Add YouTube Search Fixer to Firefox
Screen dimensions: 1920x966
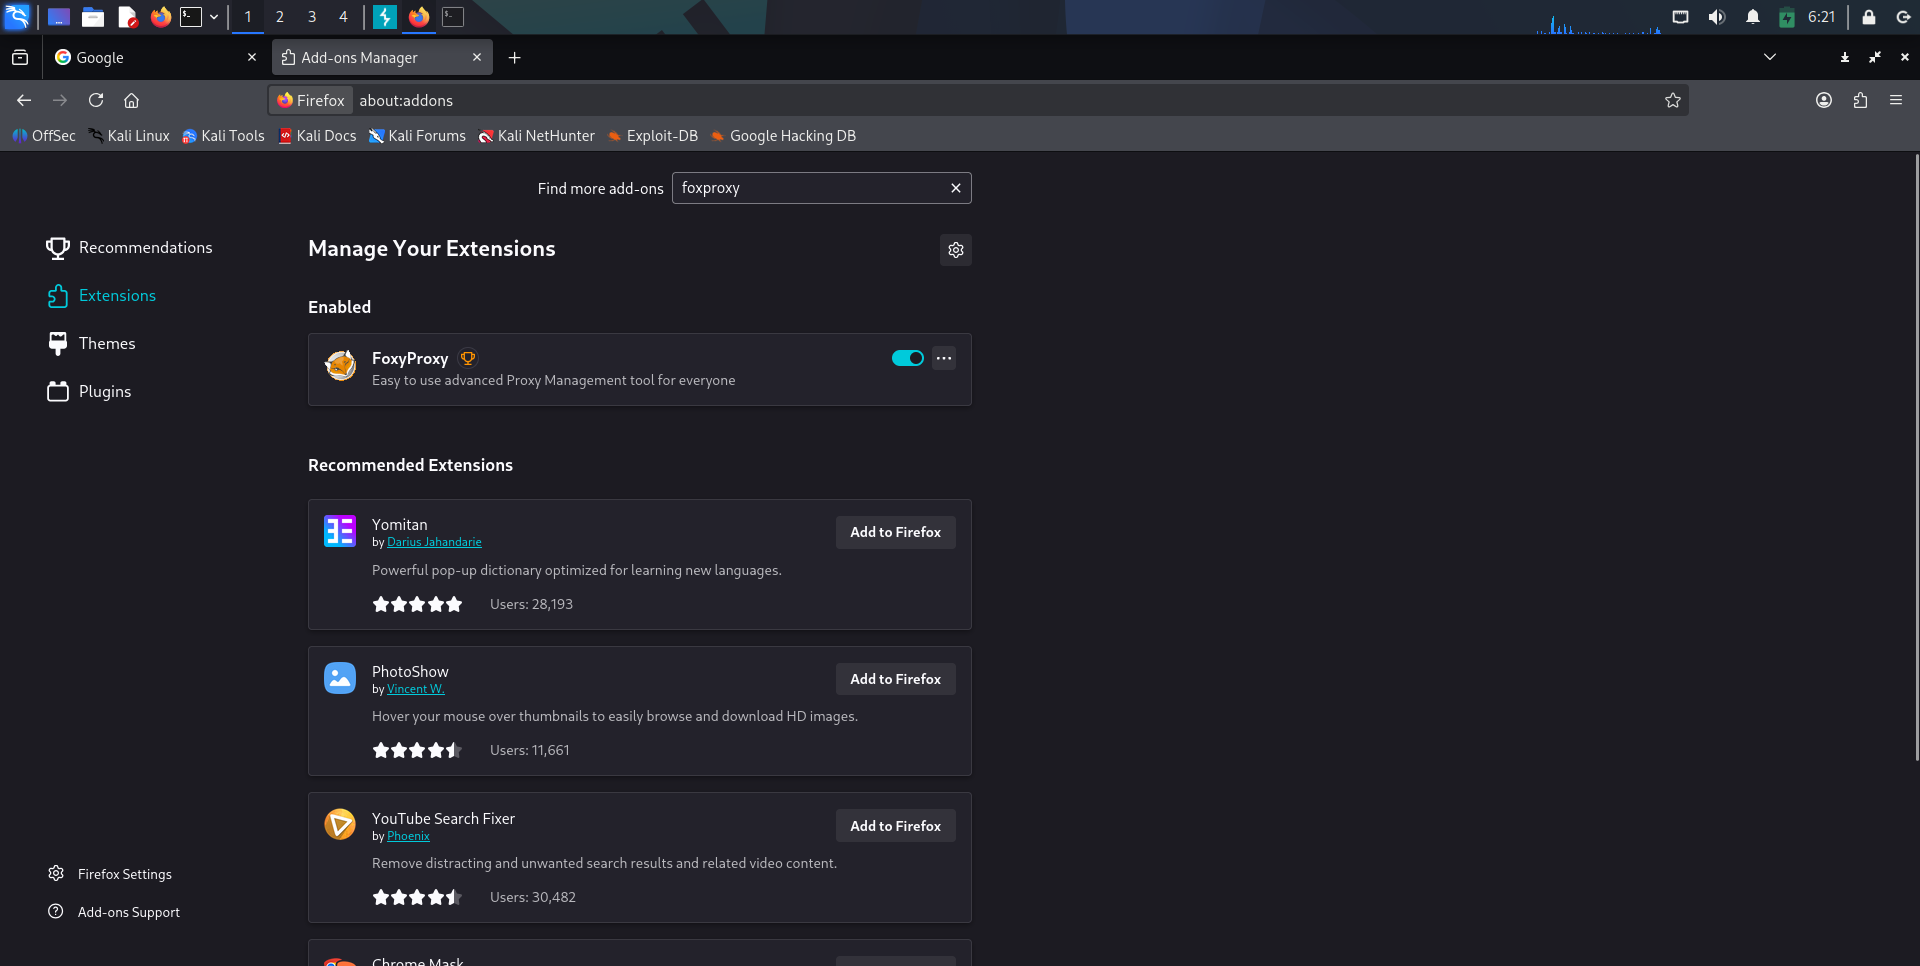[896, 826]
